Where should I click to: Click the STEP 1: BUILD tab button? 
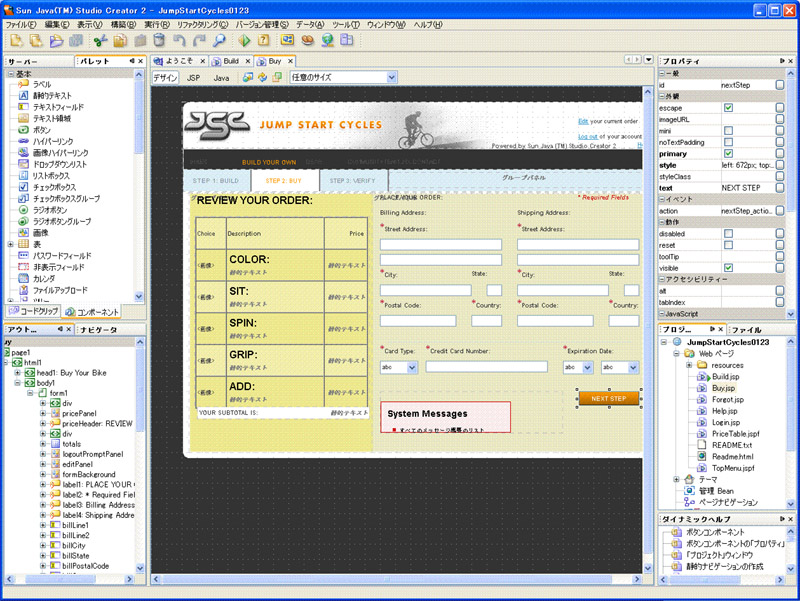point(216,181)
